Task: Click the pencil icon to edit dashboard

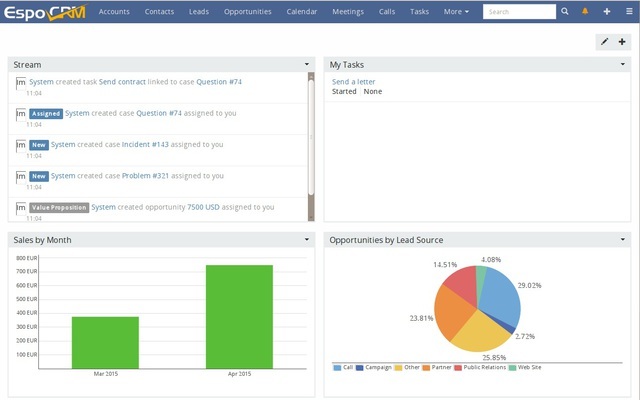Action: click(604, 41)
